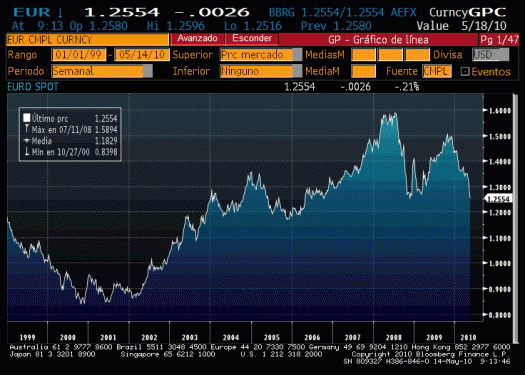The height and width of the screenshot is (375, 525).
Task: Edit the Rango end date 05/14/10
Action: pos(142,55)
